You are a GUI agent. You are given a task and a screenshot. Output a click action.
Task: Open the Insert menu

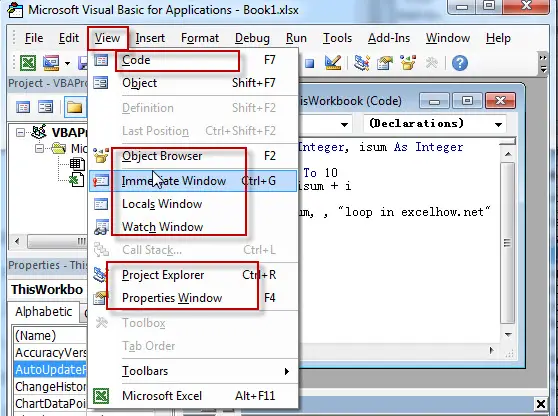tap(150, 38)
